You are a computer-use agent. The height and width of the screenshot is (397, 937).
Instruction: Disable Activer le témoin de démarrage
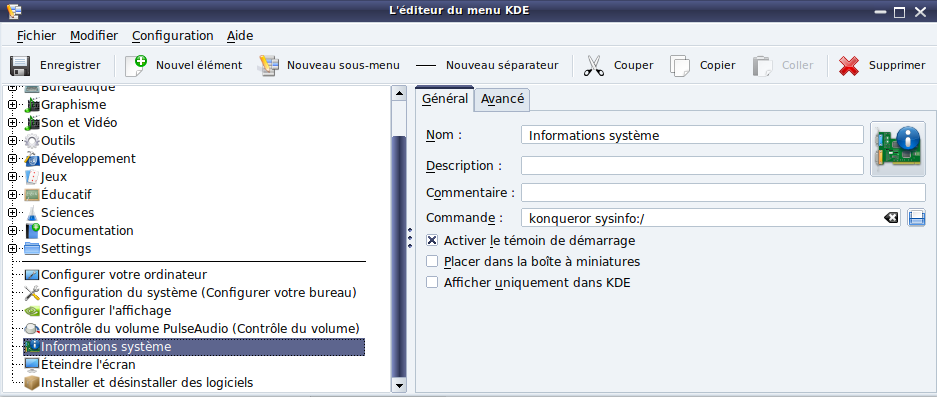point(432,240)
